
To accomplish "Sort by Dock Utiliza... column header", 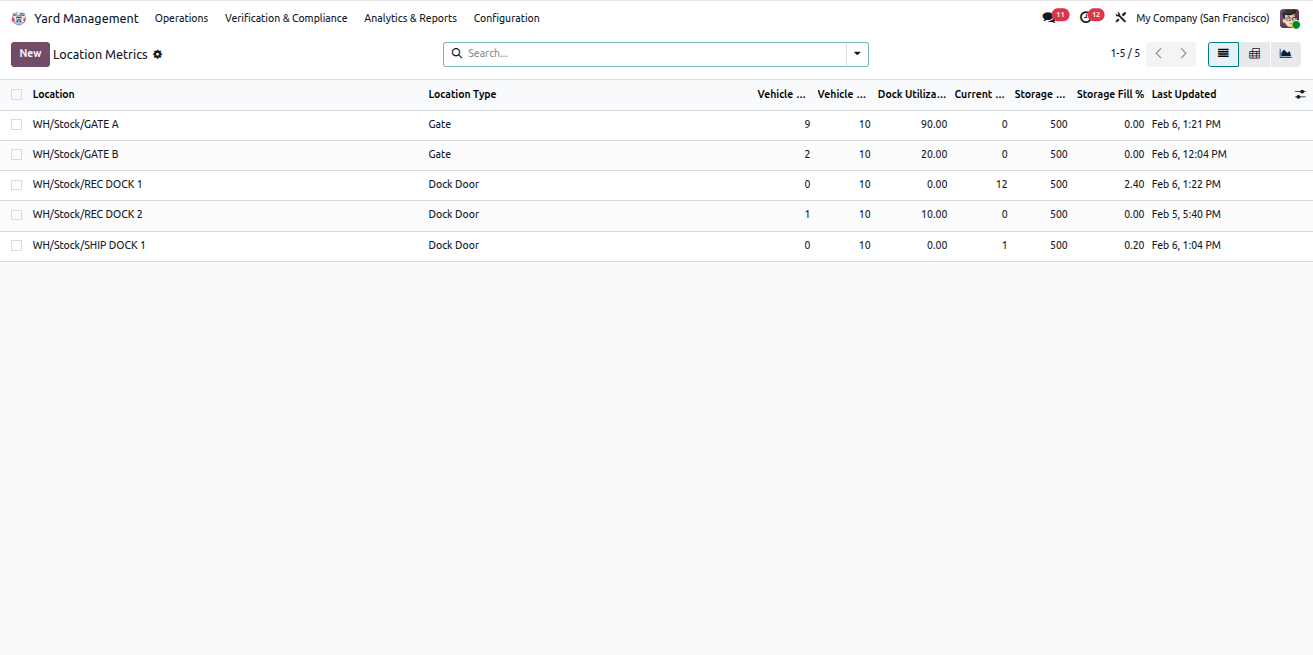I will 912,94.
